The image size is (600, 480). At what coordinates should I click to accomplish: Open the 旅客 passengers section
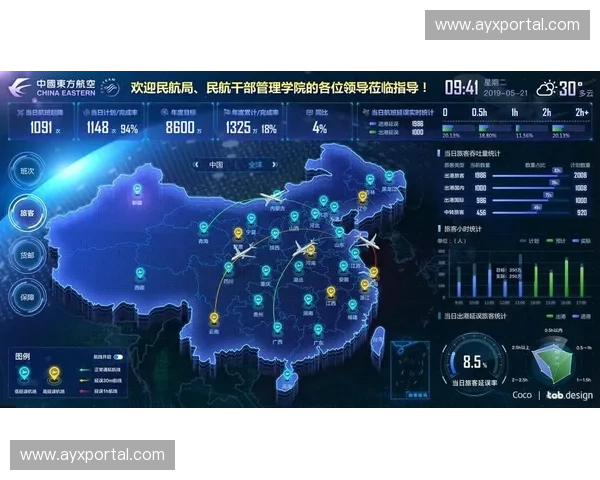27,213
